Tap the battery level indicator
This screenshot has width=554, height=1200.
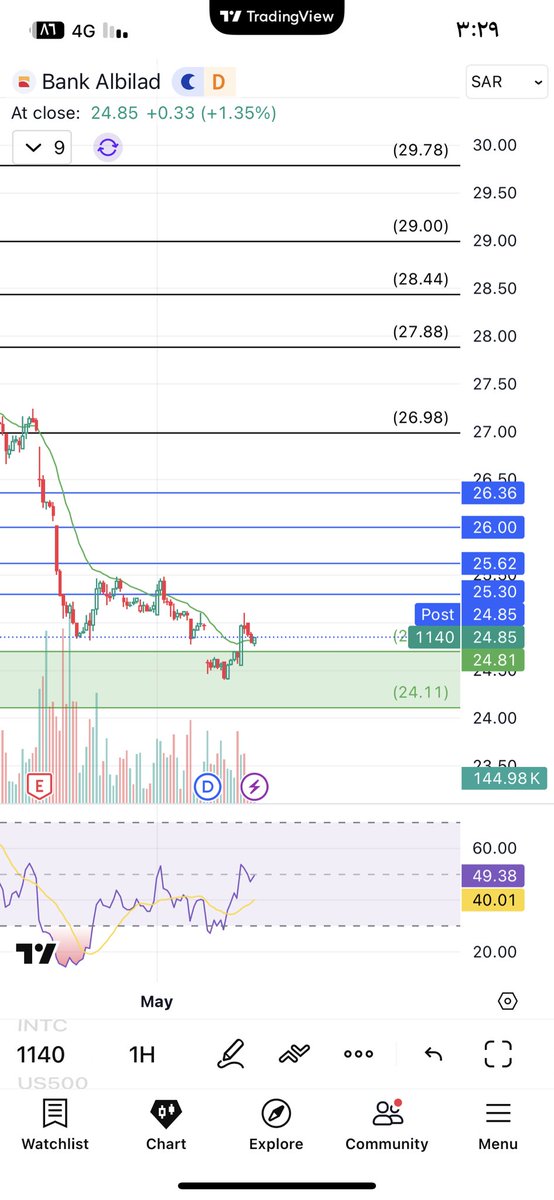(x=48, y=31)
